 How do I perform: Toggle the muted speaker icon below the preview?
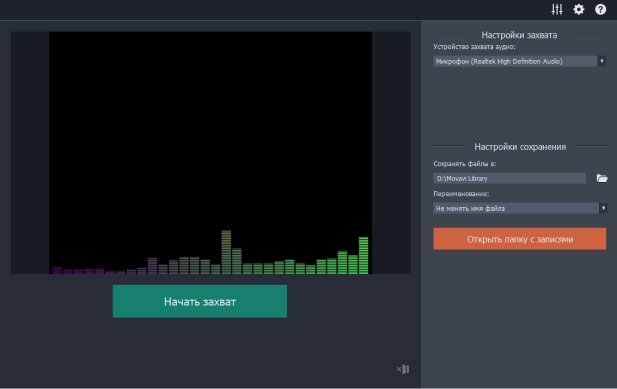click(x=403, y=369)
